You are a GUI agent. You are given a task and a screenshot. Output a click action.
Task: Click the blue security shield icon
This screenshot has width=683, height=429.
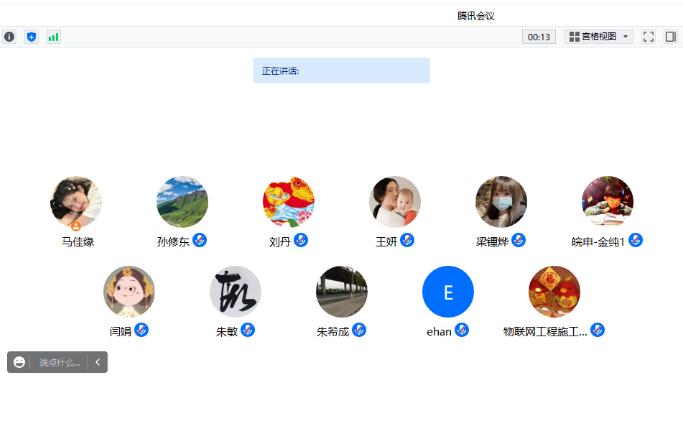click(x=31, y=37)
